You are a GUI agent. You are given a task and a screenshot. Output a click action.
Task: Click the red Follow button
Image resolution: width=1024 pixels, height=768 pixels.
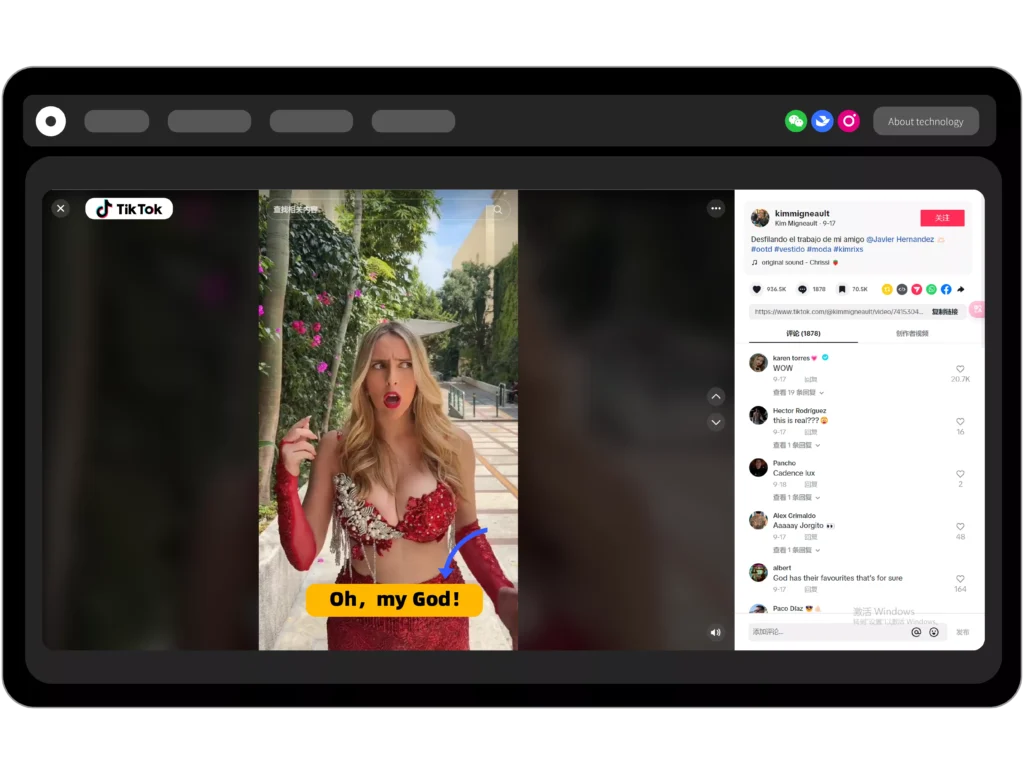coord(942,217)
